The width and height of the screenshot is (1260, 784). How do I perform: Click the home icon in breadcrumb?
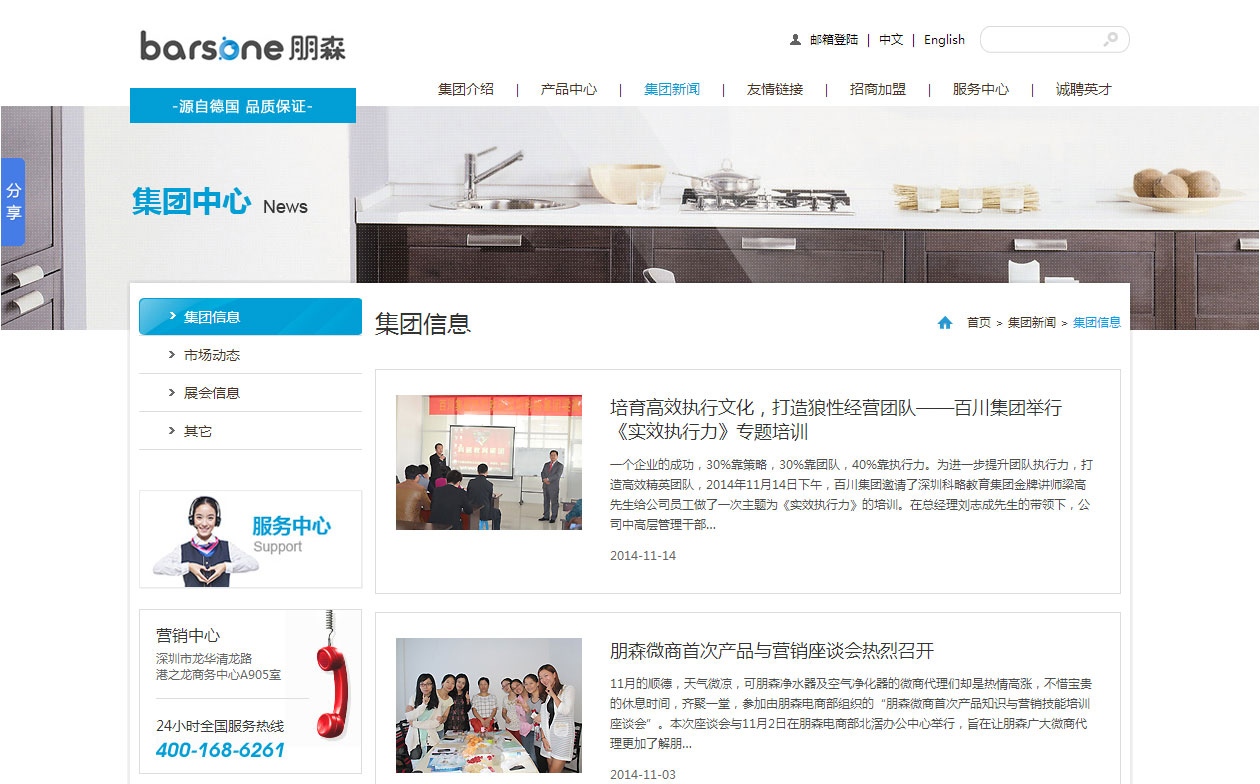click(x=945, y=323)
